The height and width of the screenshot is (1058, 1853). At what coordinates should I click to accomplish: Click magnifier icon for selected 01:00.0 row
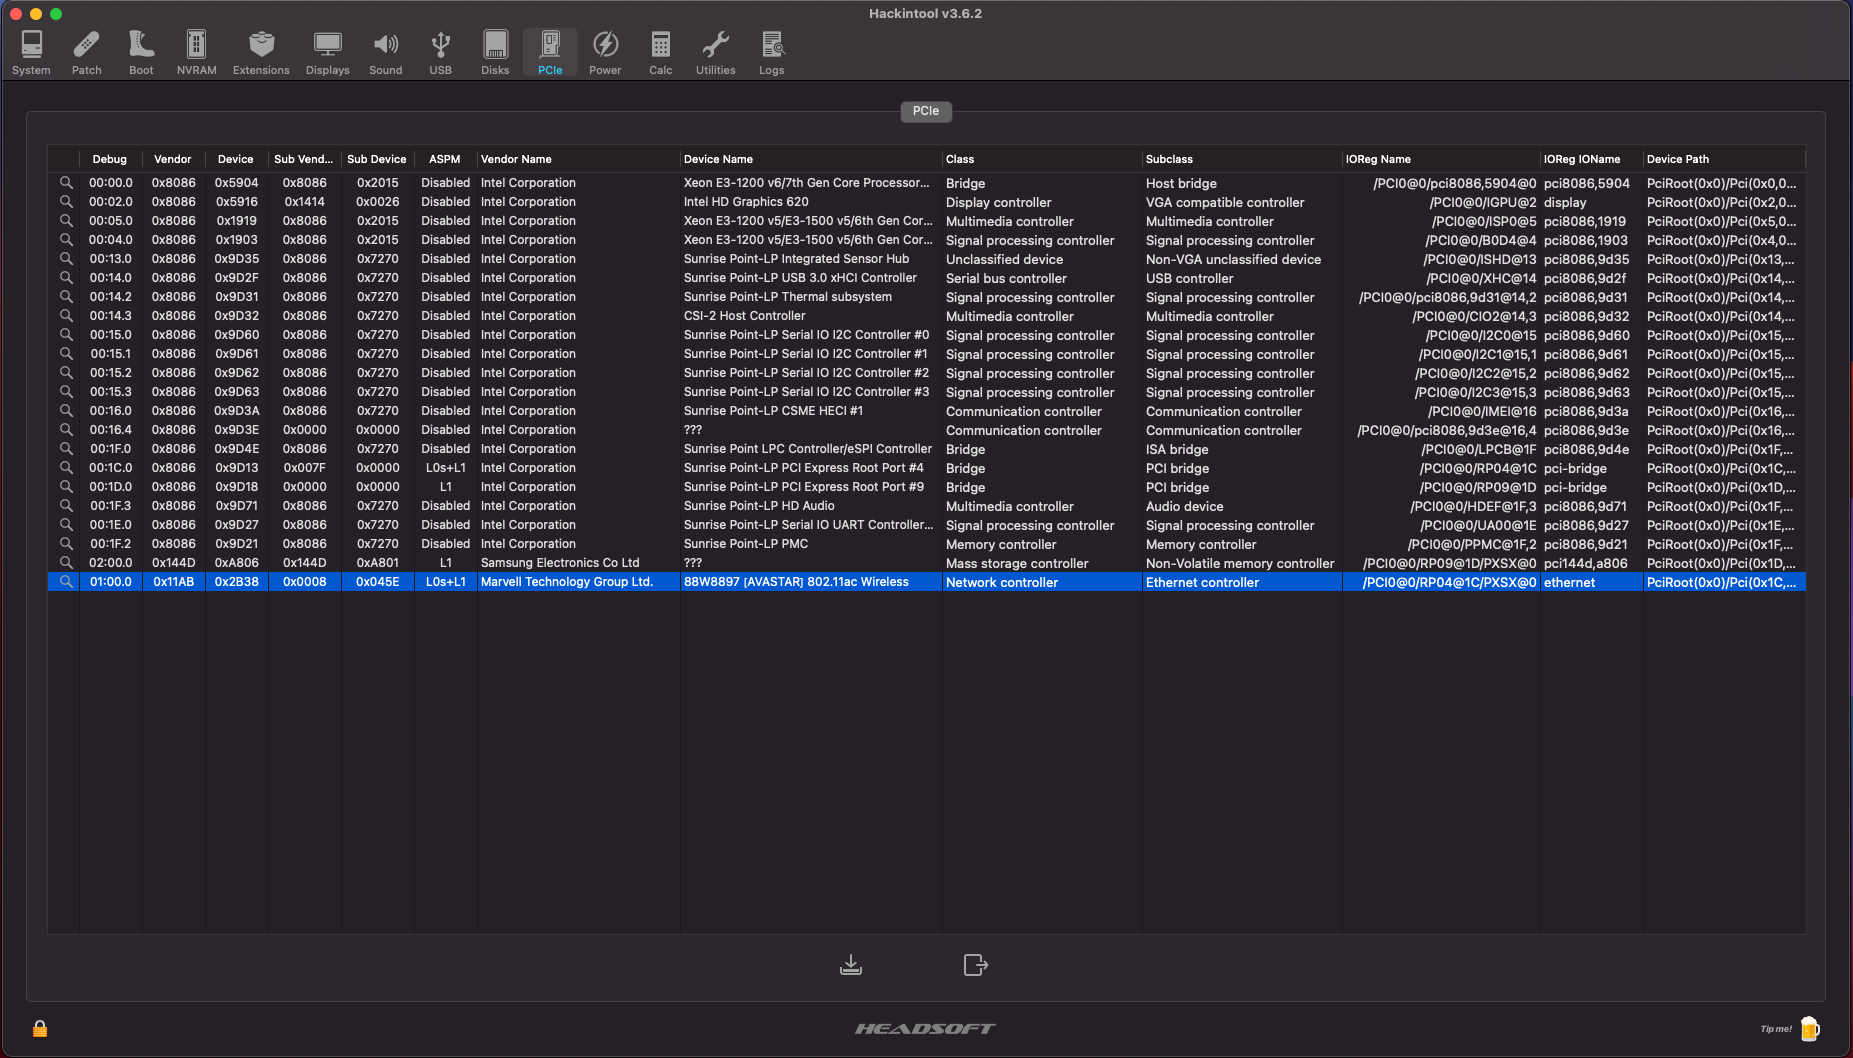[x=66, y=582]
